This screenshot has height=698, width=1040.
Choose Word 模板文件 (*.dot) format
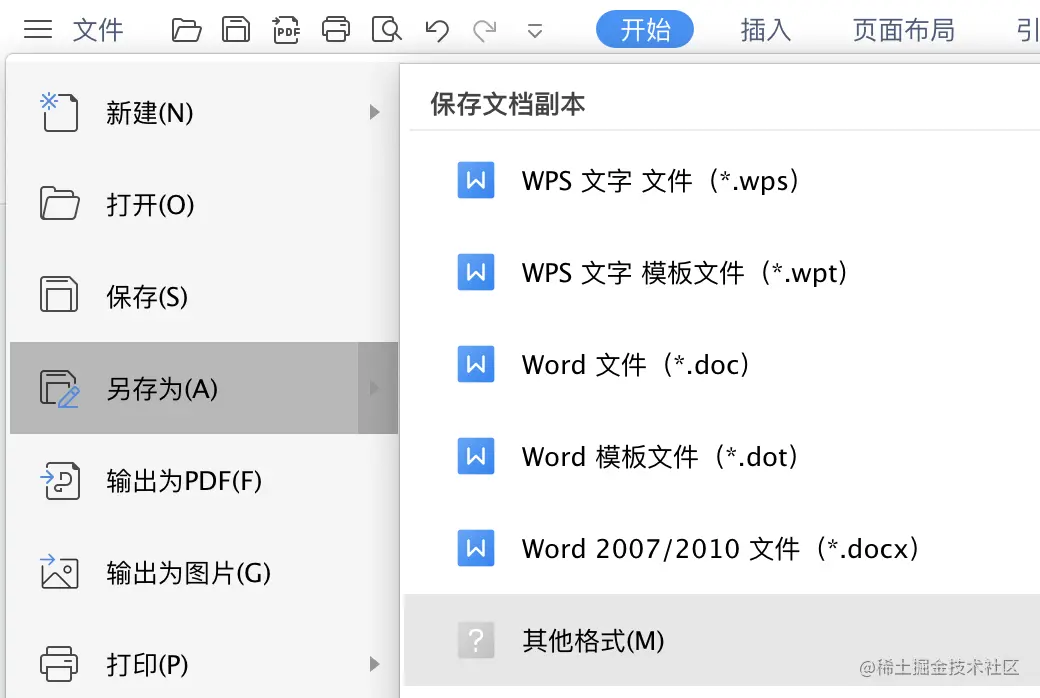click(722, 456)
